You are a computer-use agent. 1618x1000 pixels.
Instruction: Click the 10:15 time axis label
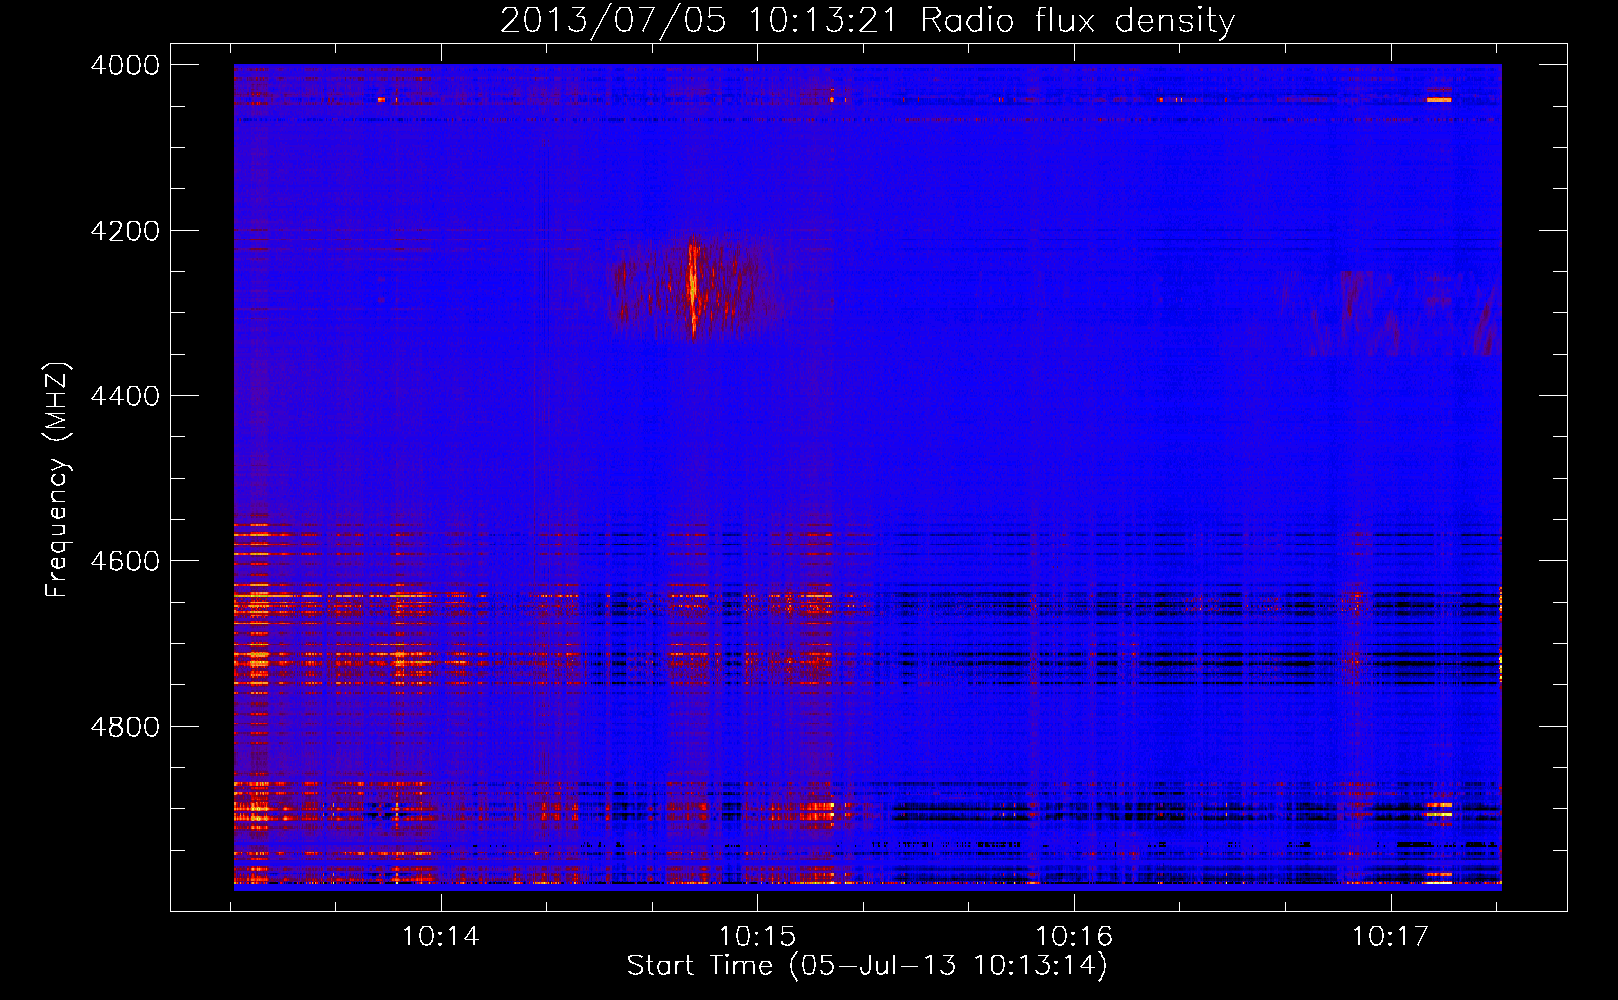(757, 936)
